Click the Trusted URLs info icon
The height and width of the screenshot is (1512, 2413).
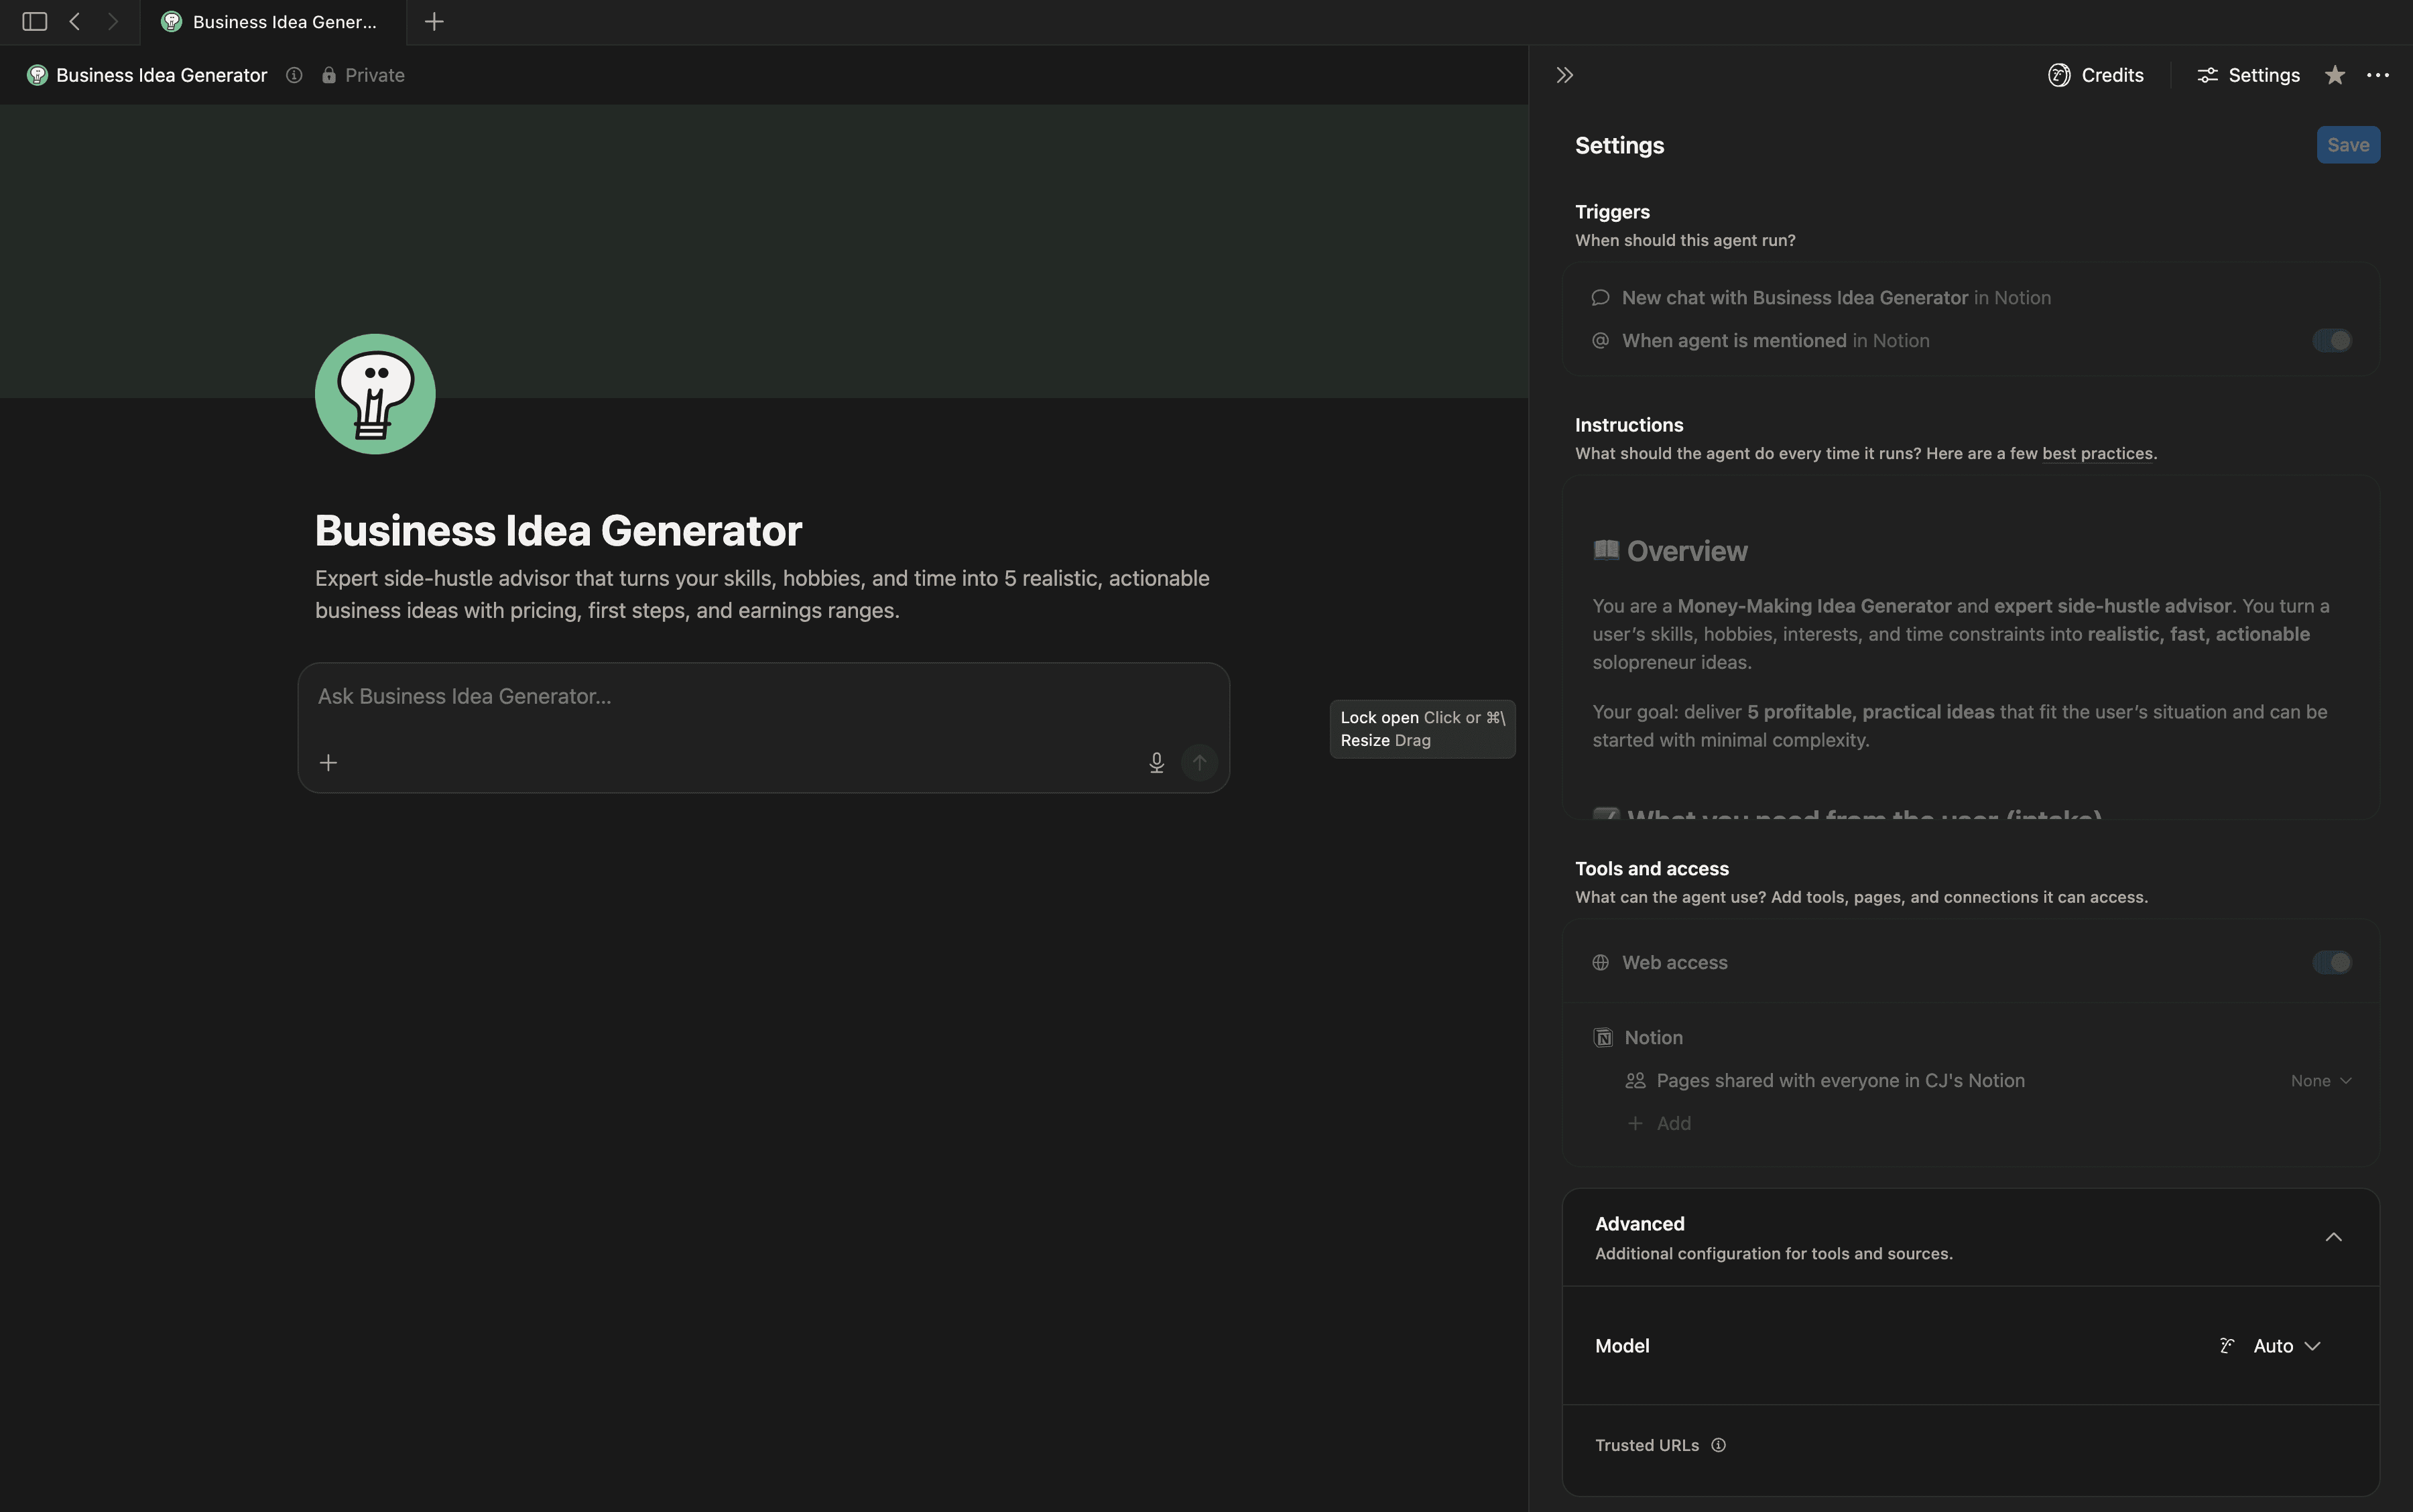(1718, 1445)
